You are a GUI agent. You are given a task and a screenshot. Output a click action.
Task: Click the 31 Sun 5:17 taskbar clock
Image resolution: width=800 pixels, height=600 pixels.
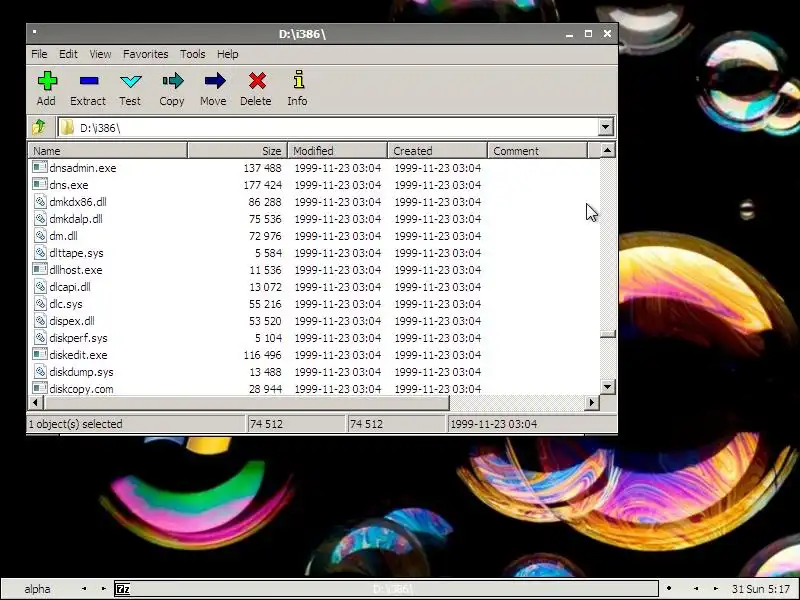tap(761, 589)
